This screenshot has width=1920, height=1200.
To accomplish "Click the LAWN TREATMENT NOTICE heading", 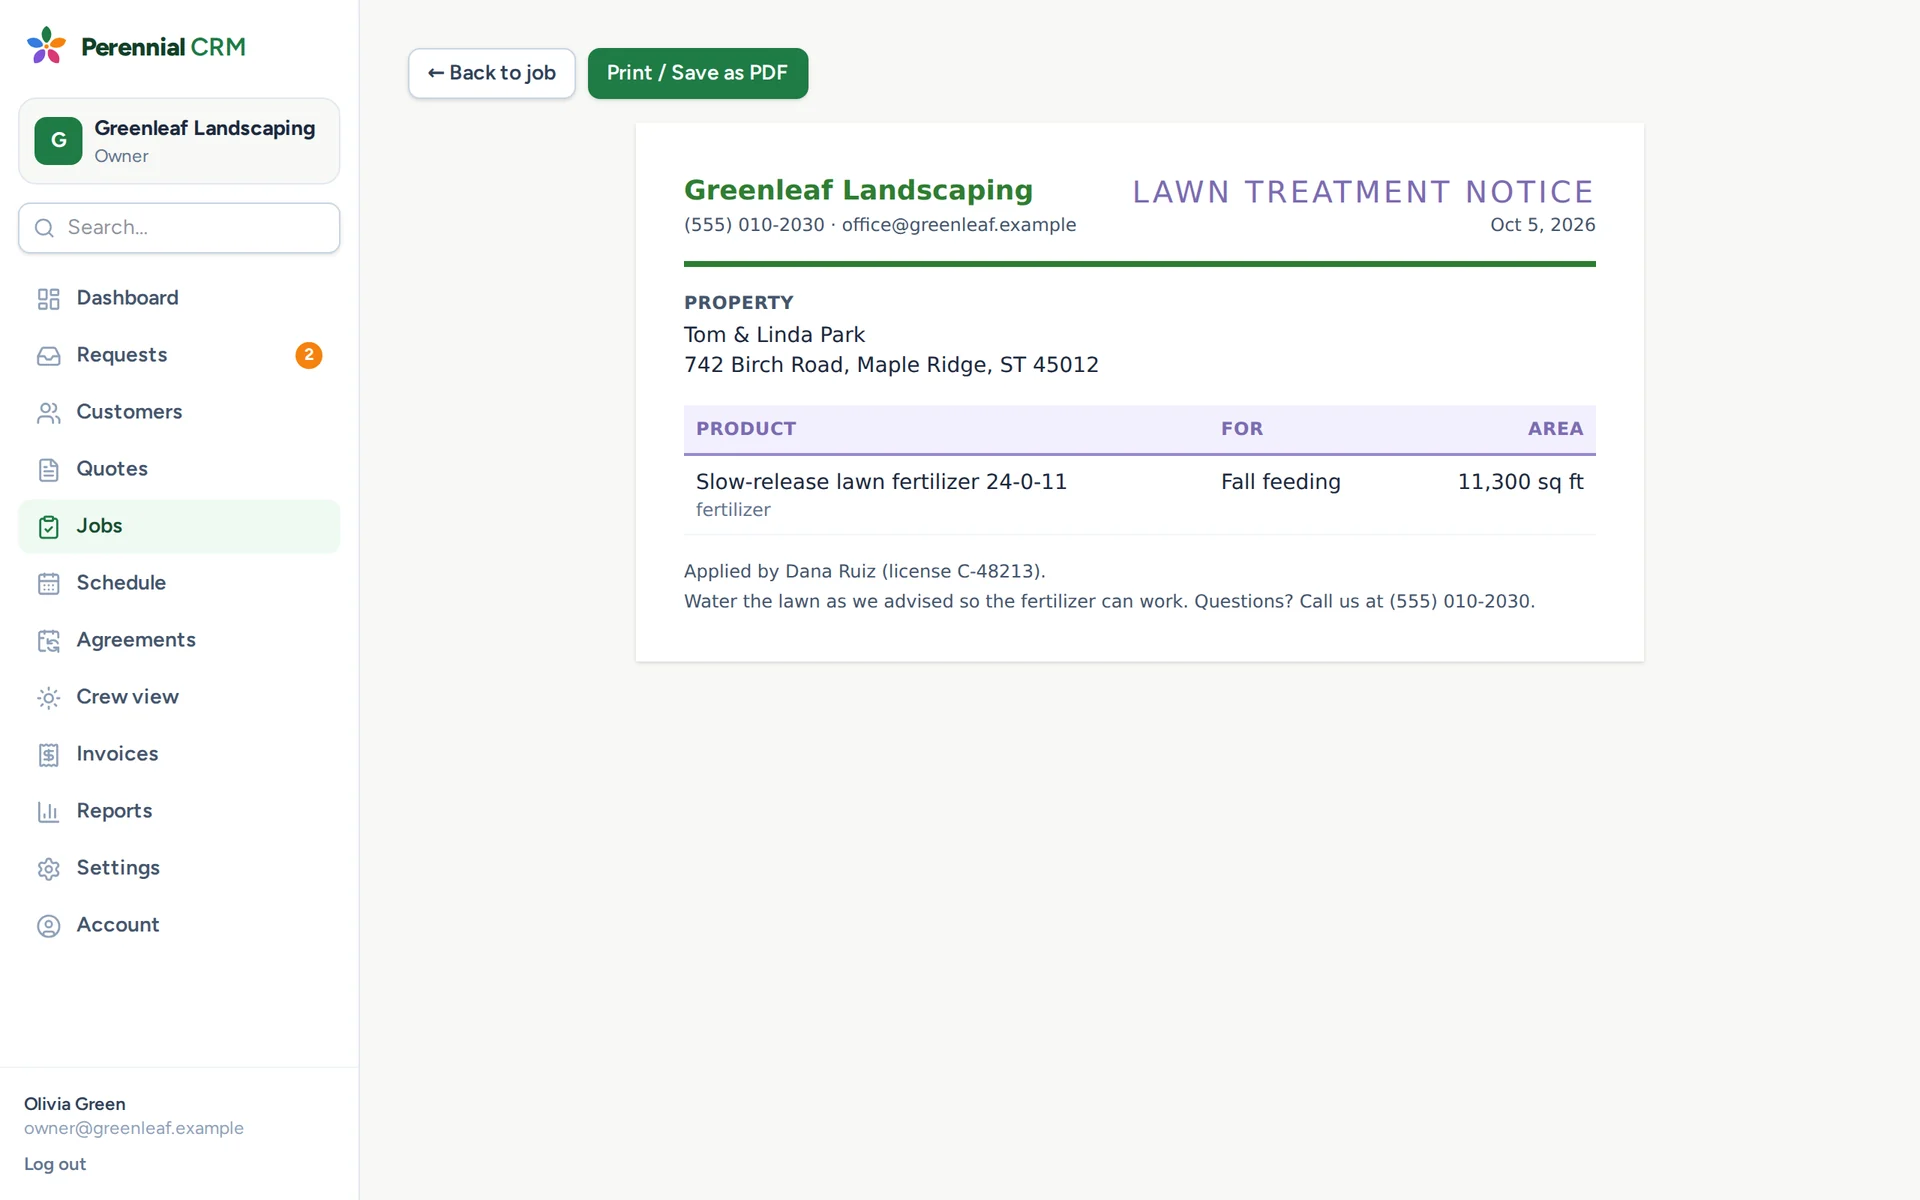I will (1363, 192).
